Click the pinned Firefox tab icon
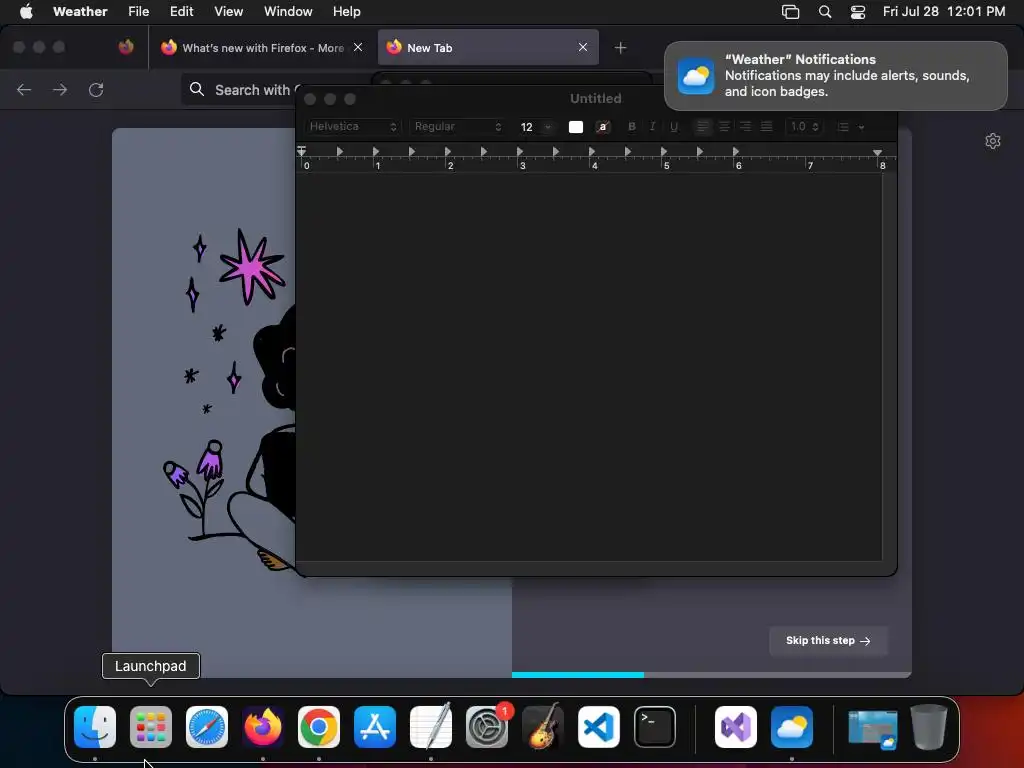The width and height of the screenshot is (1024, 768). pos(126,47)
